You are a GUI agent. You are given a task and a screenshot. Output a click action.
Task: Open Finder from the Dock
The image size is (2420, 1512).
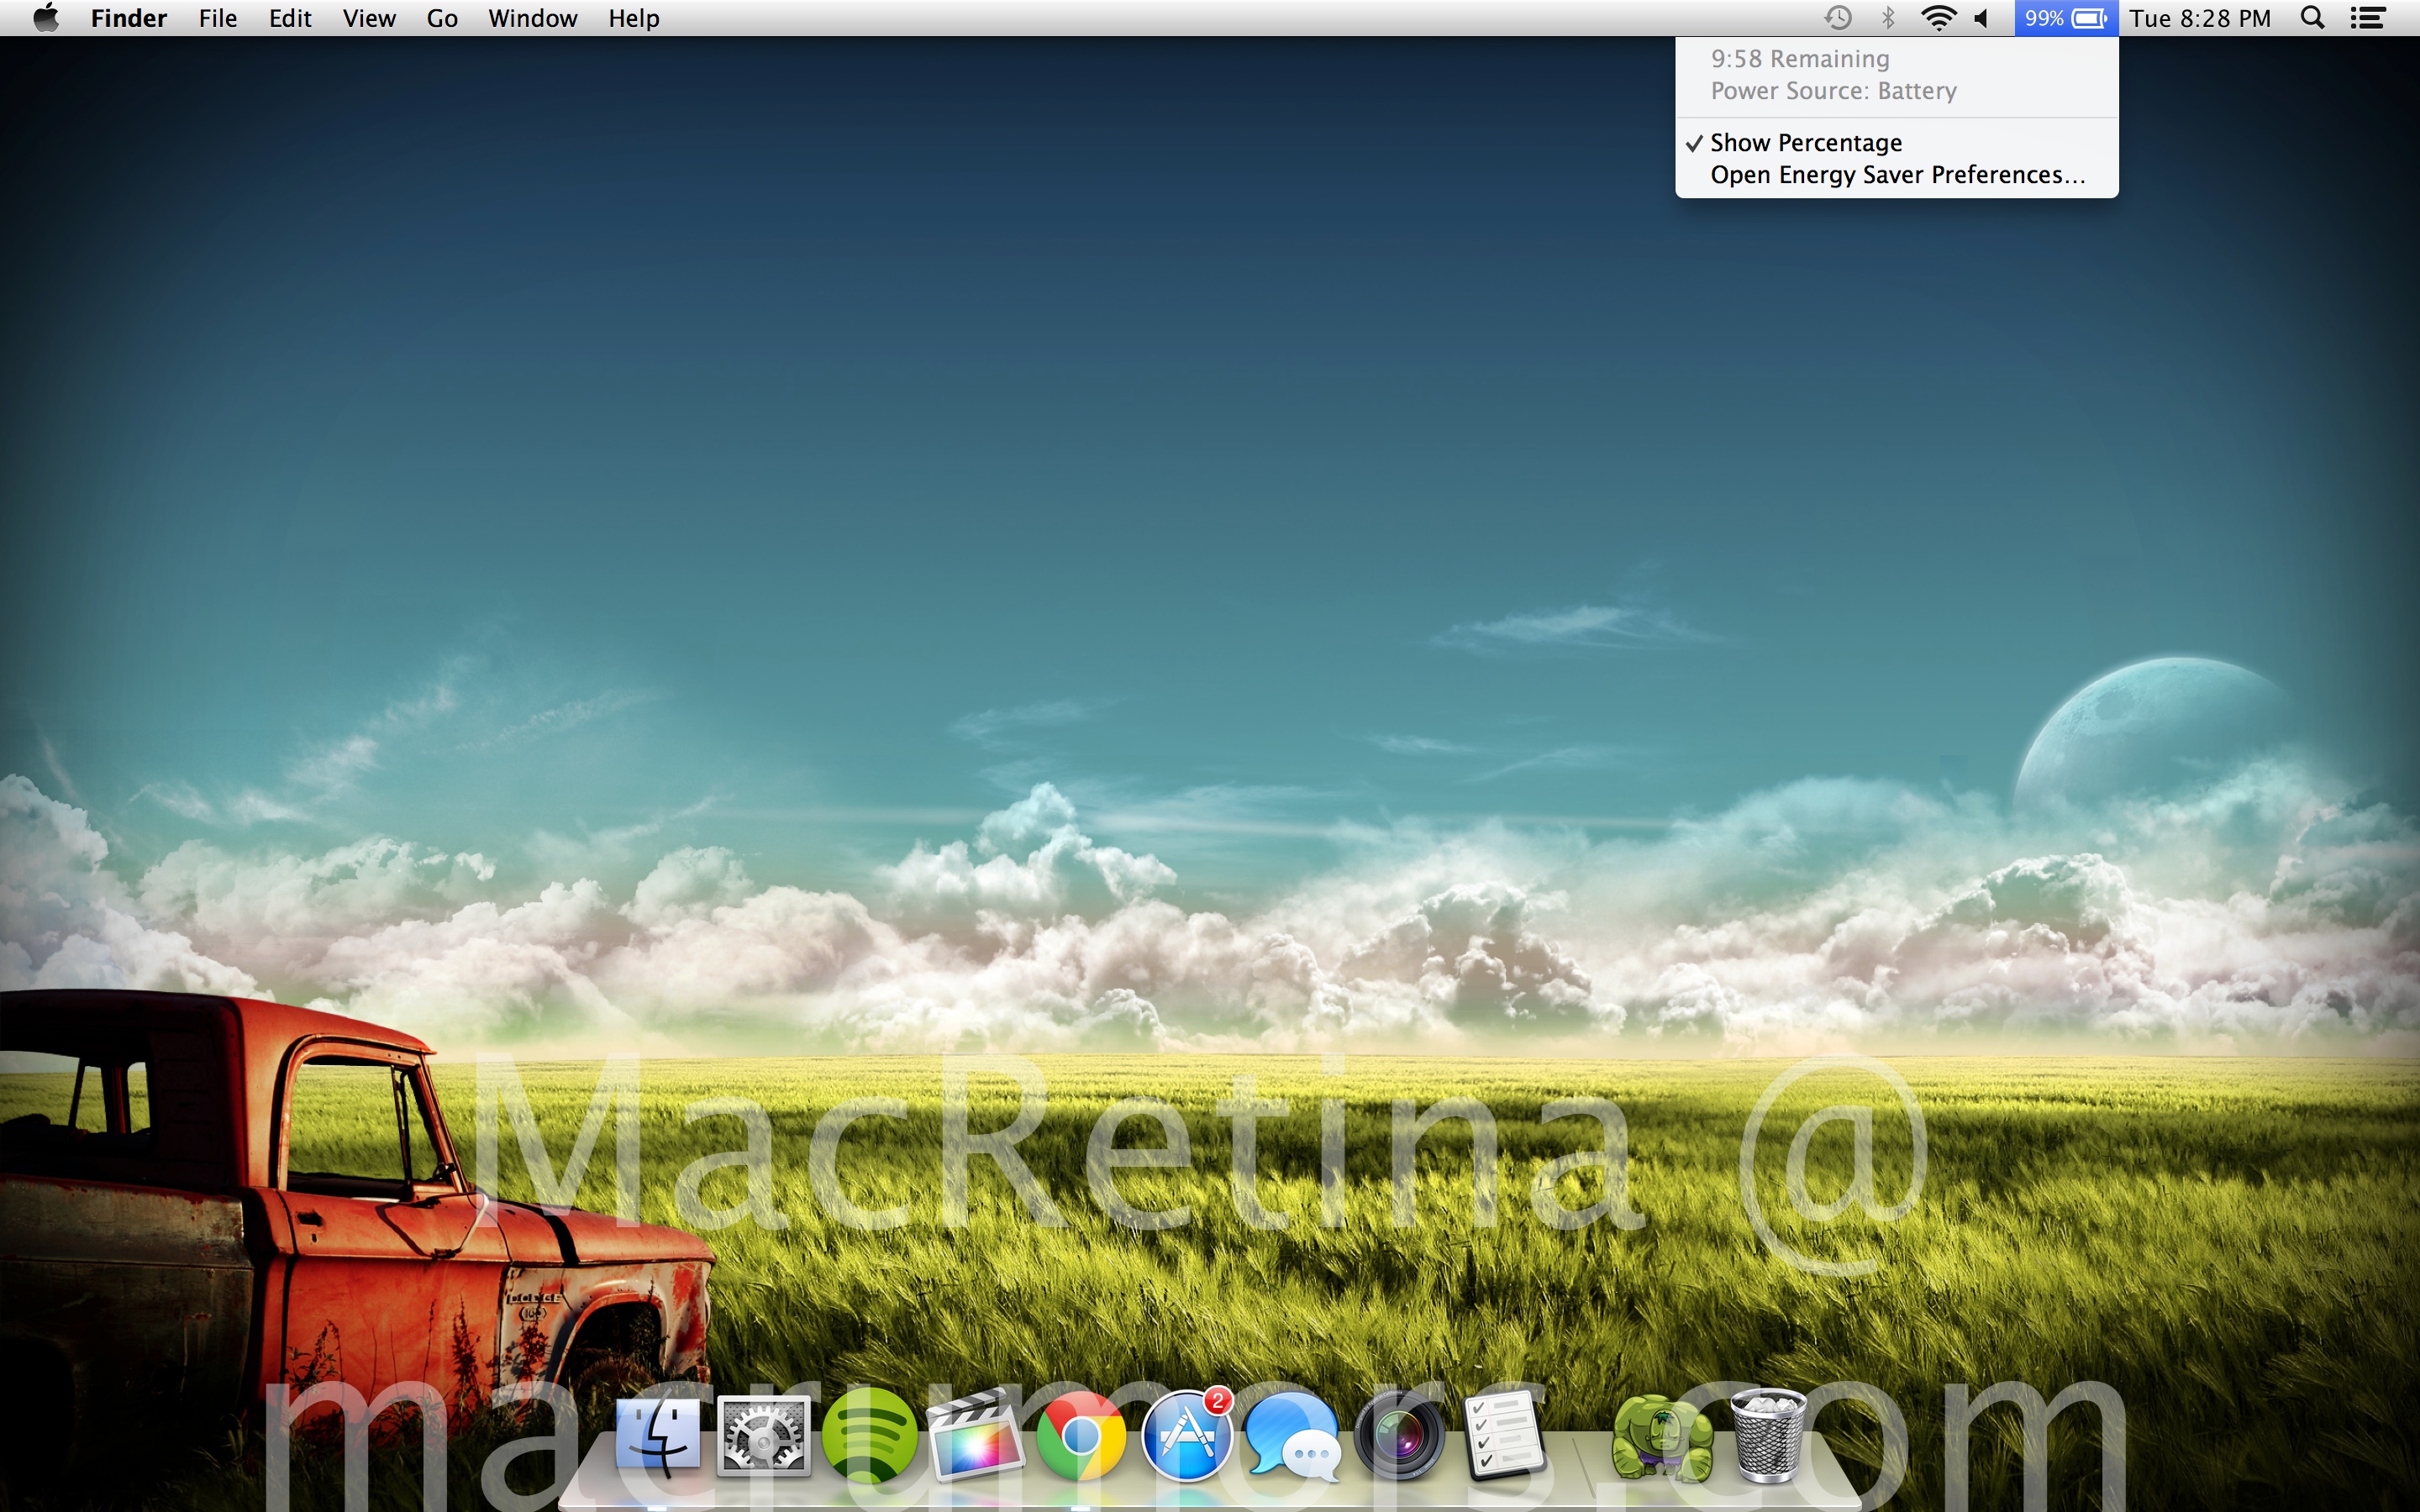(657, 1436)
